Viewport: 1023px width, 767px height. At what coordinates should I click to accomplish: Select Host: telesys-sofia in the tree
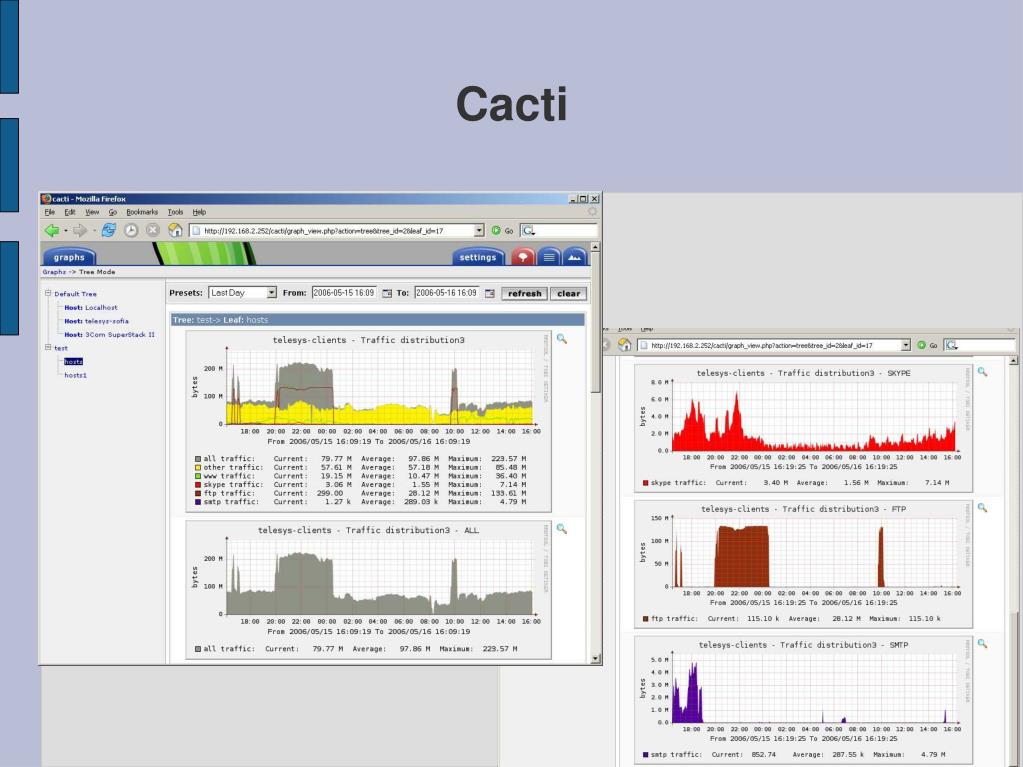pos(97,321)
